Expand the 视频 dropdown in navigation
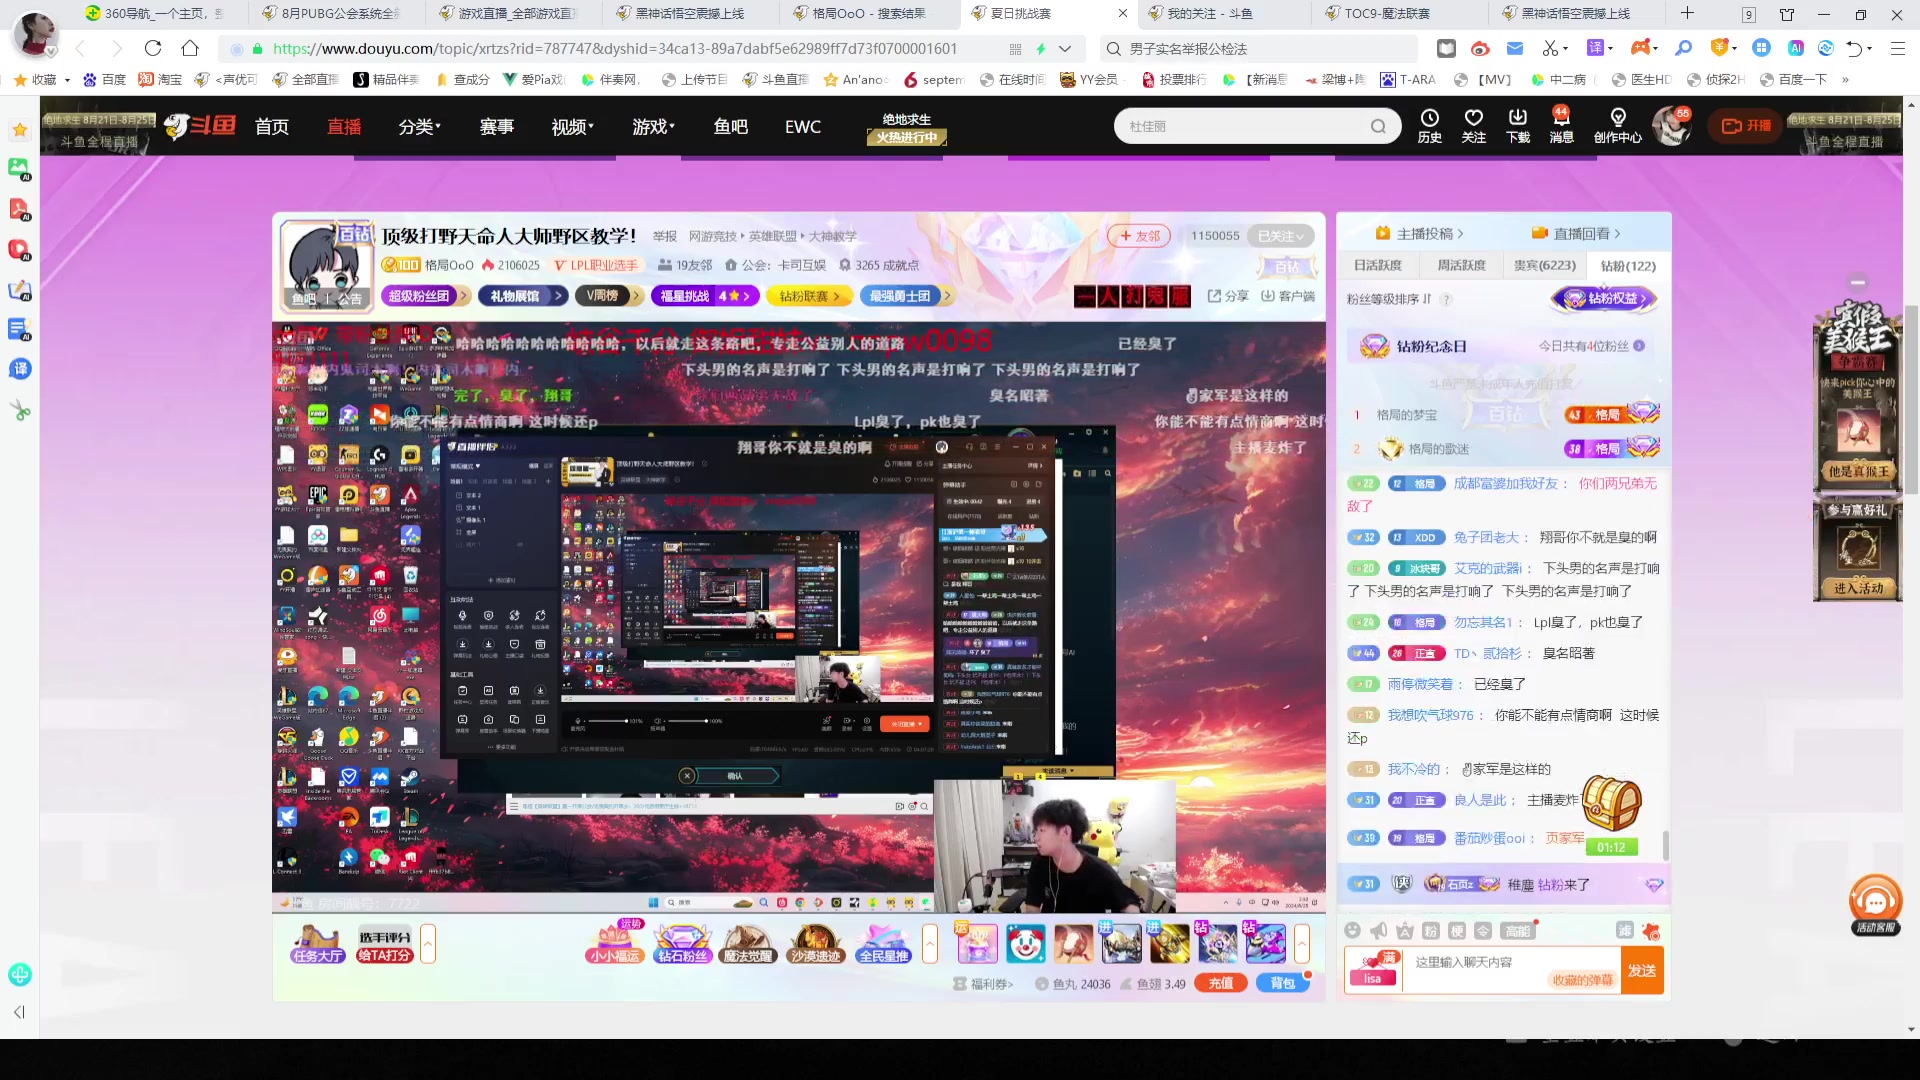The height and width of the screenshot is (1080, 1920). tap(572, 126)
